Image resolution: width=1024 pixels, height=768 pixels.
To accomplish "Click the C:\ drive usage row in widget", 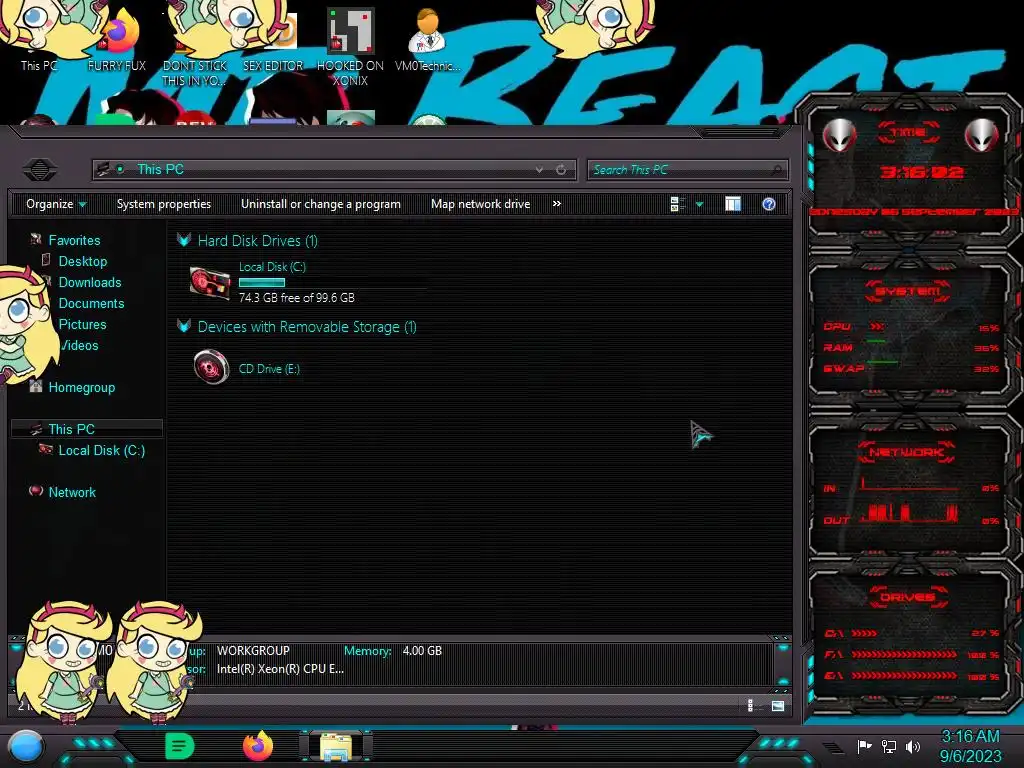I will (912, 633).
